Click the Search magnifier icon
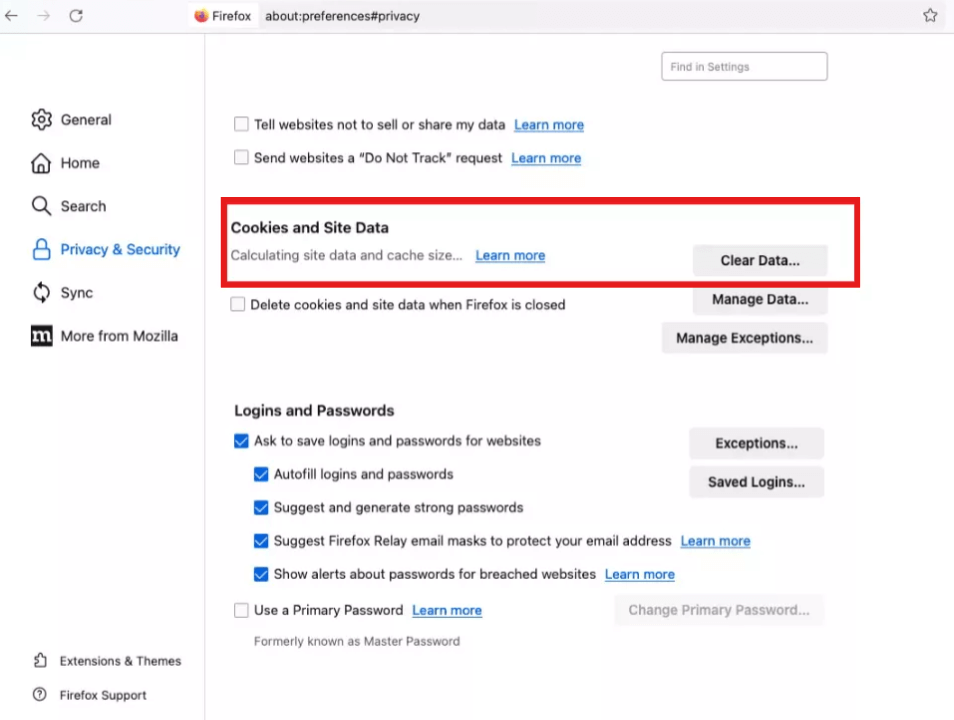Screen dimensions: 954x720 click(41, 206)
